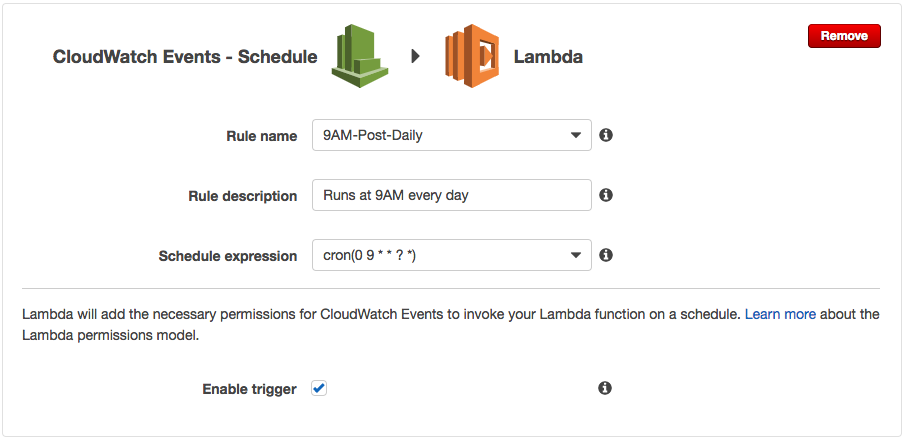Click the Enable trigger label text

pos(249,389)
